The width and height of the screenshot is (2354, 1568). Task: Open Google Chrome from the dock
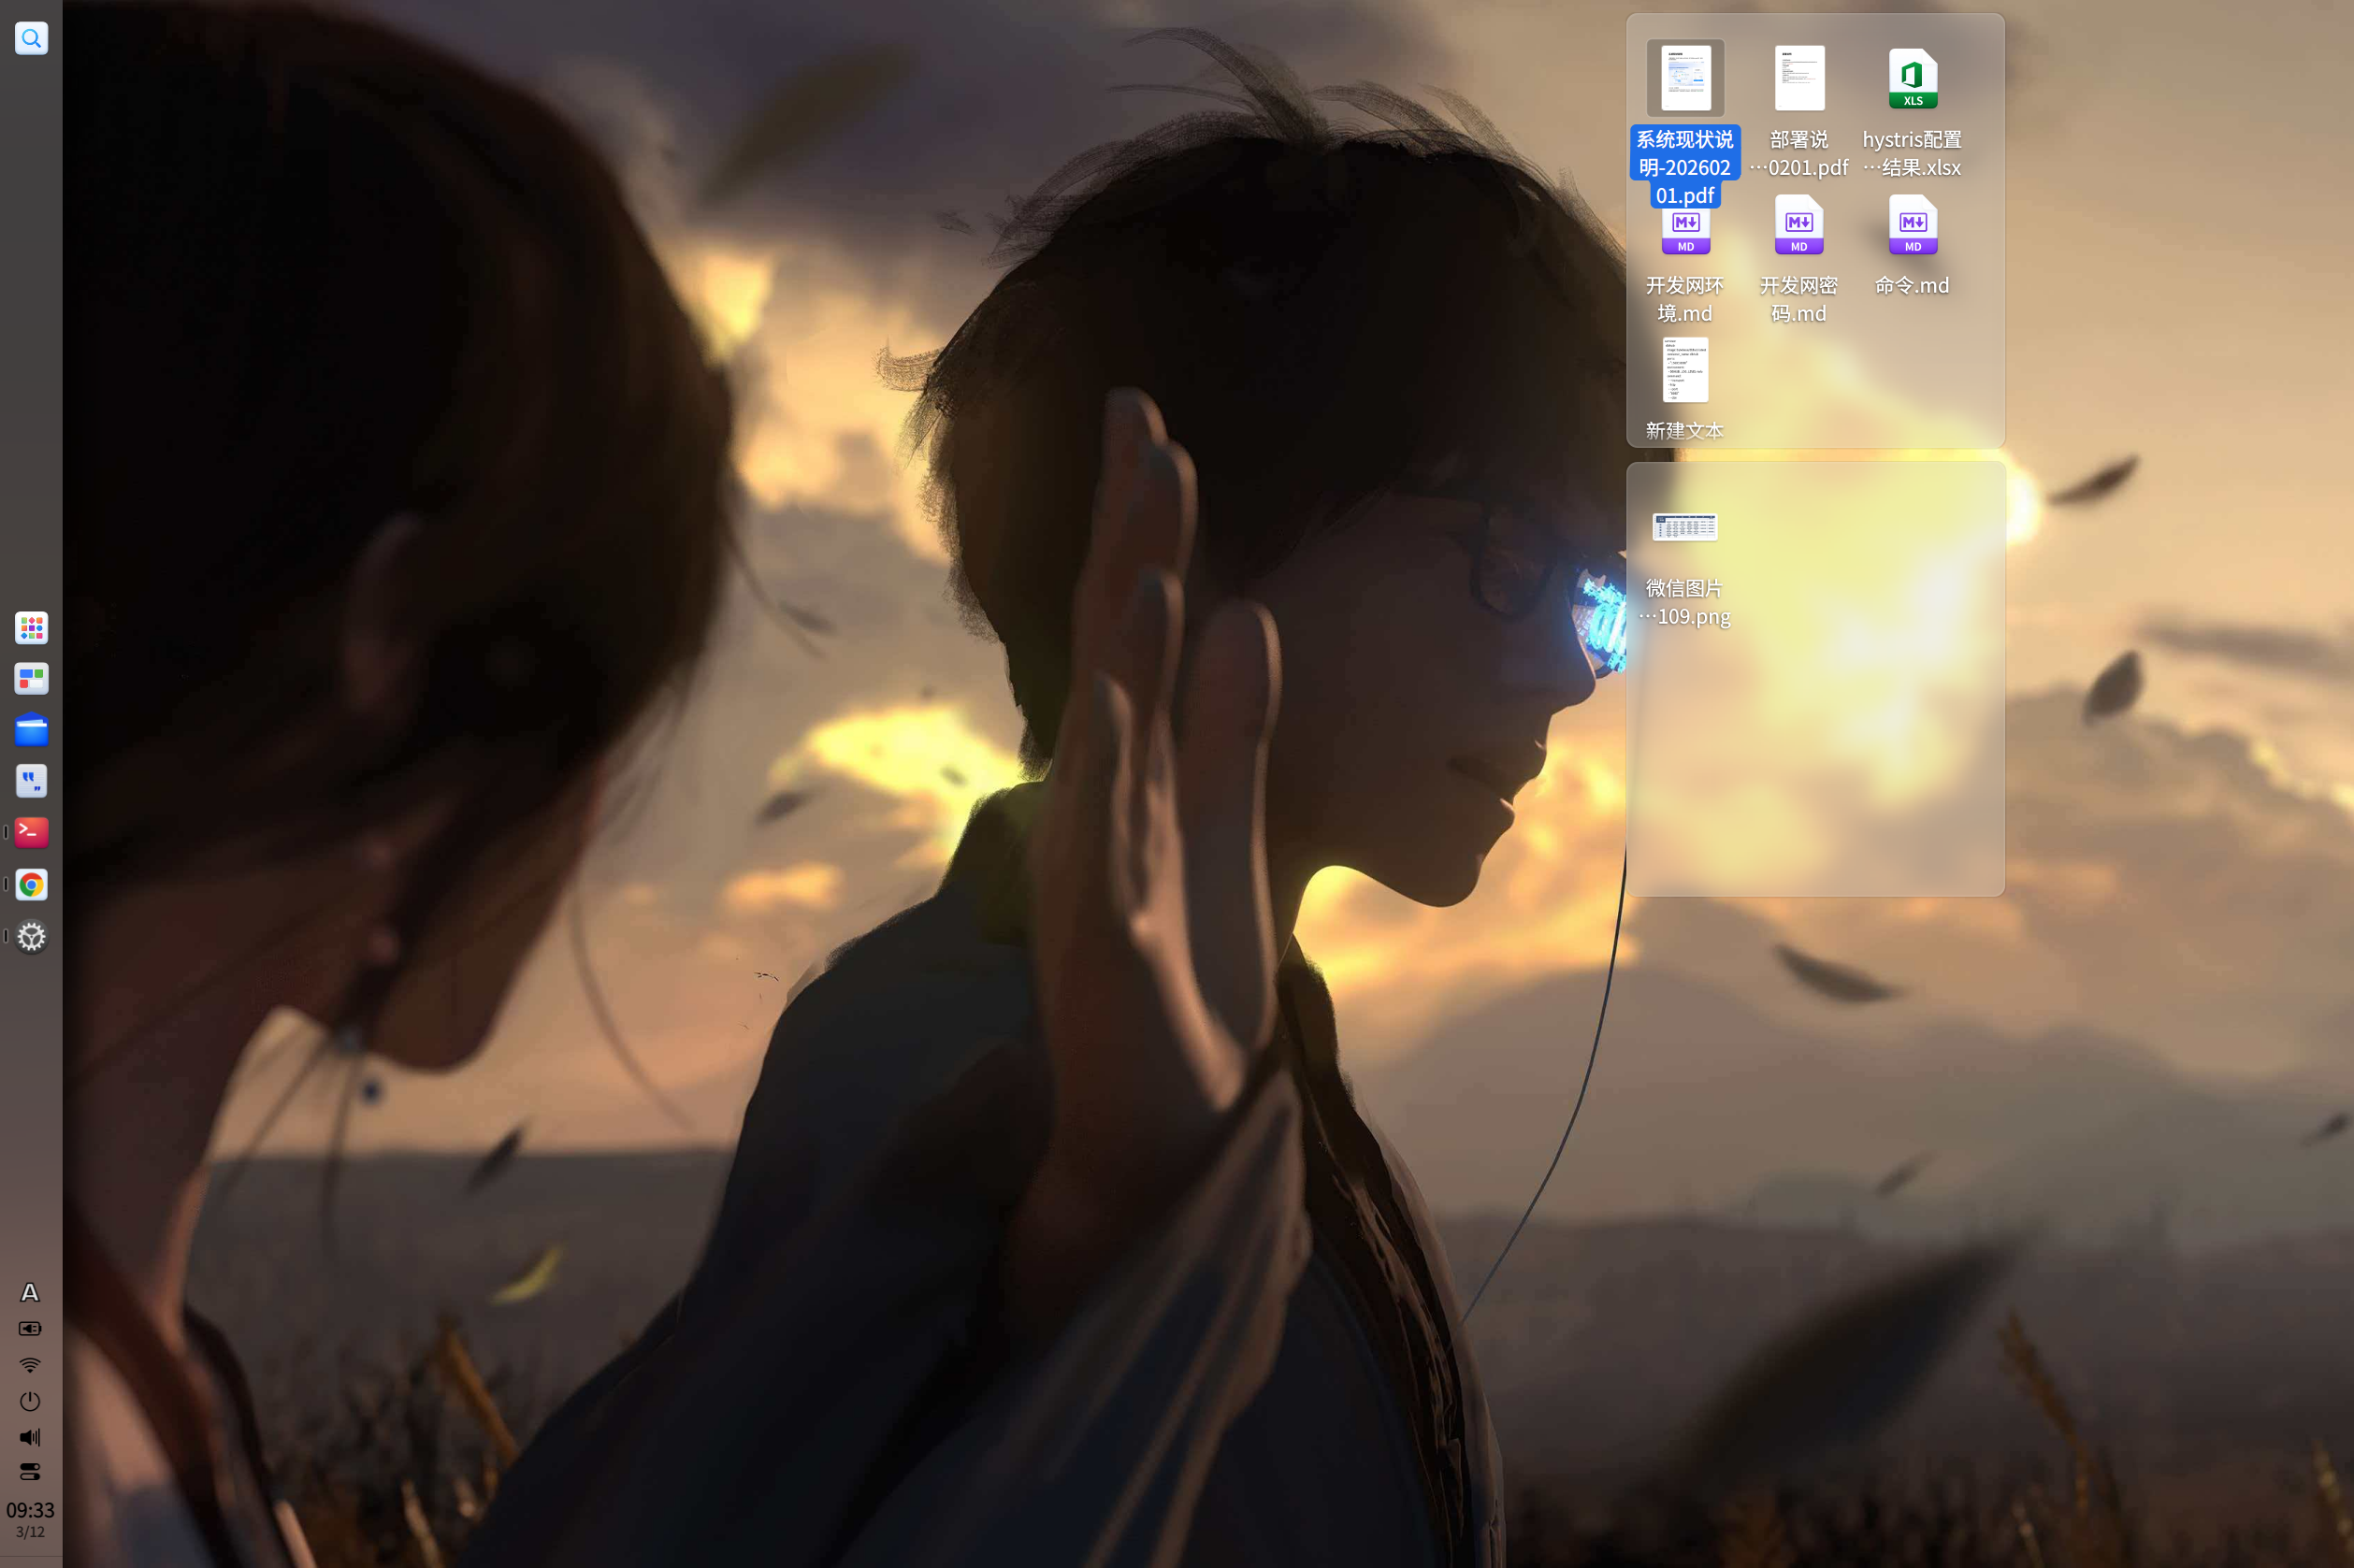(31, 885)
